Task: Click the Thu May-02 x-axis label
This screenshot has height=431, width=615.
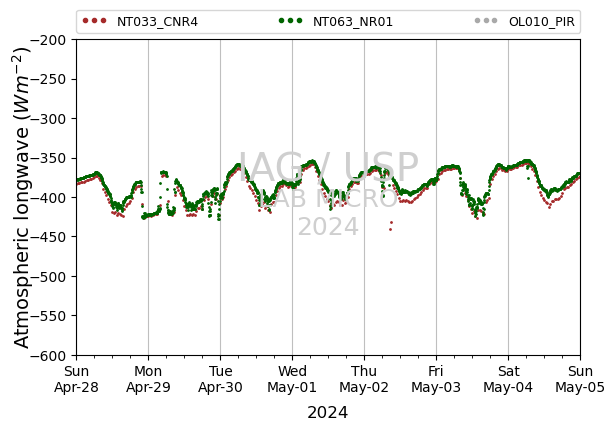Action: coord(364,379)
